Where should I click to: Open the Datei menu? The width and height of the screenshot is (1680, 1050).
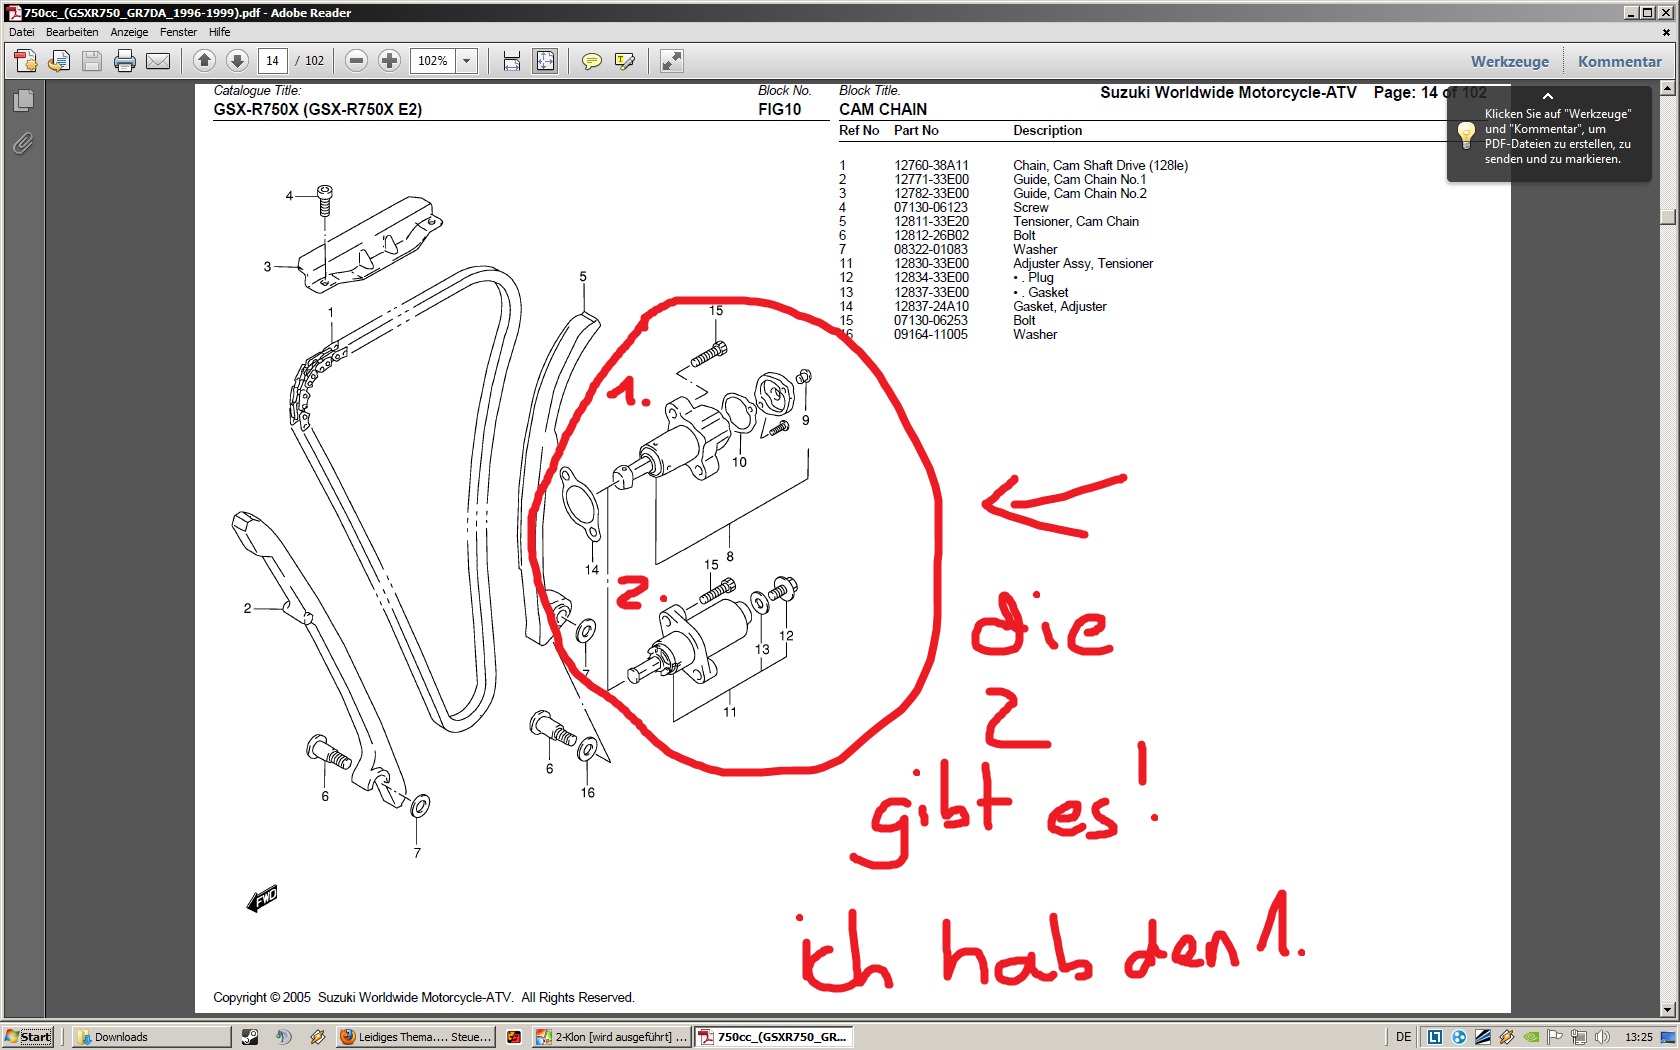22,32
